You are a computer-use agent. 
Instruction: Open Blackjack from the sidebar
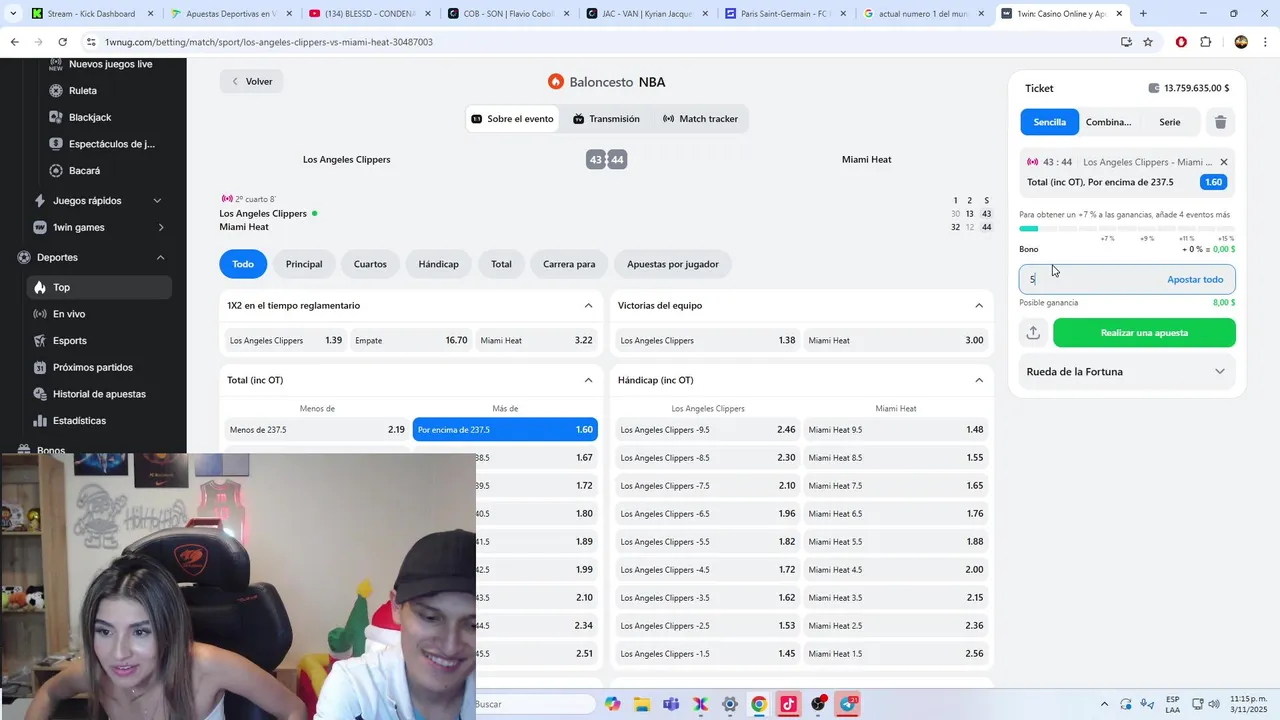[x=89, y=117]
